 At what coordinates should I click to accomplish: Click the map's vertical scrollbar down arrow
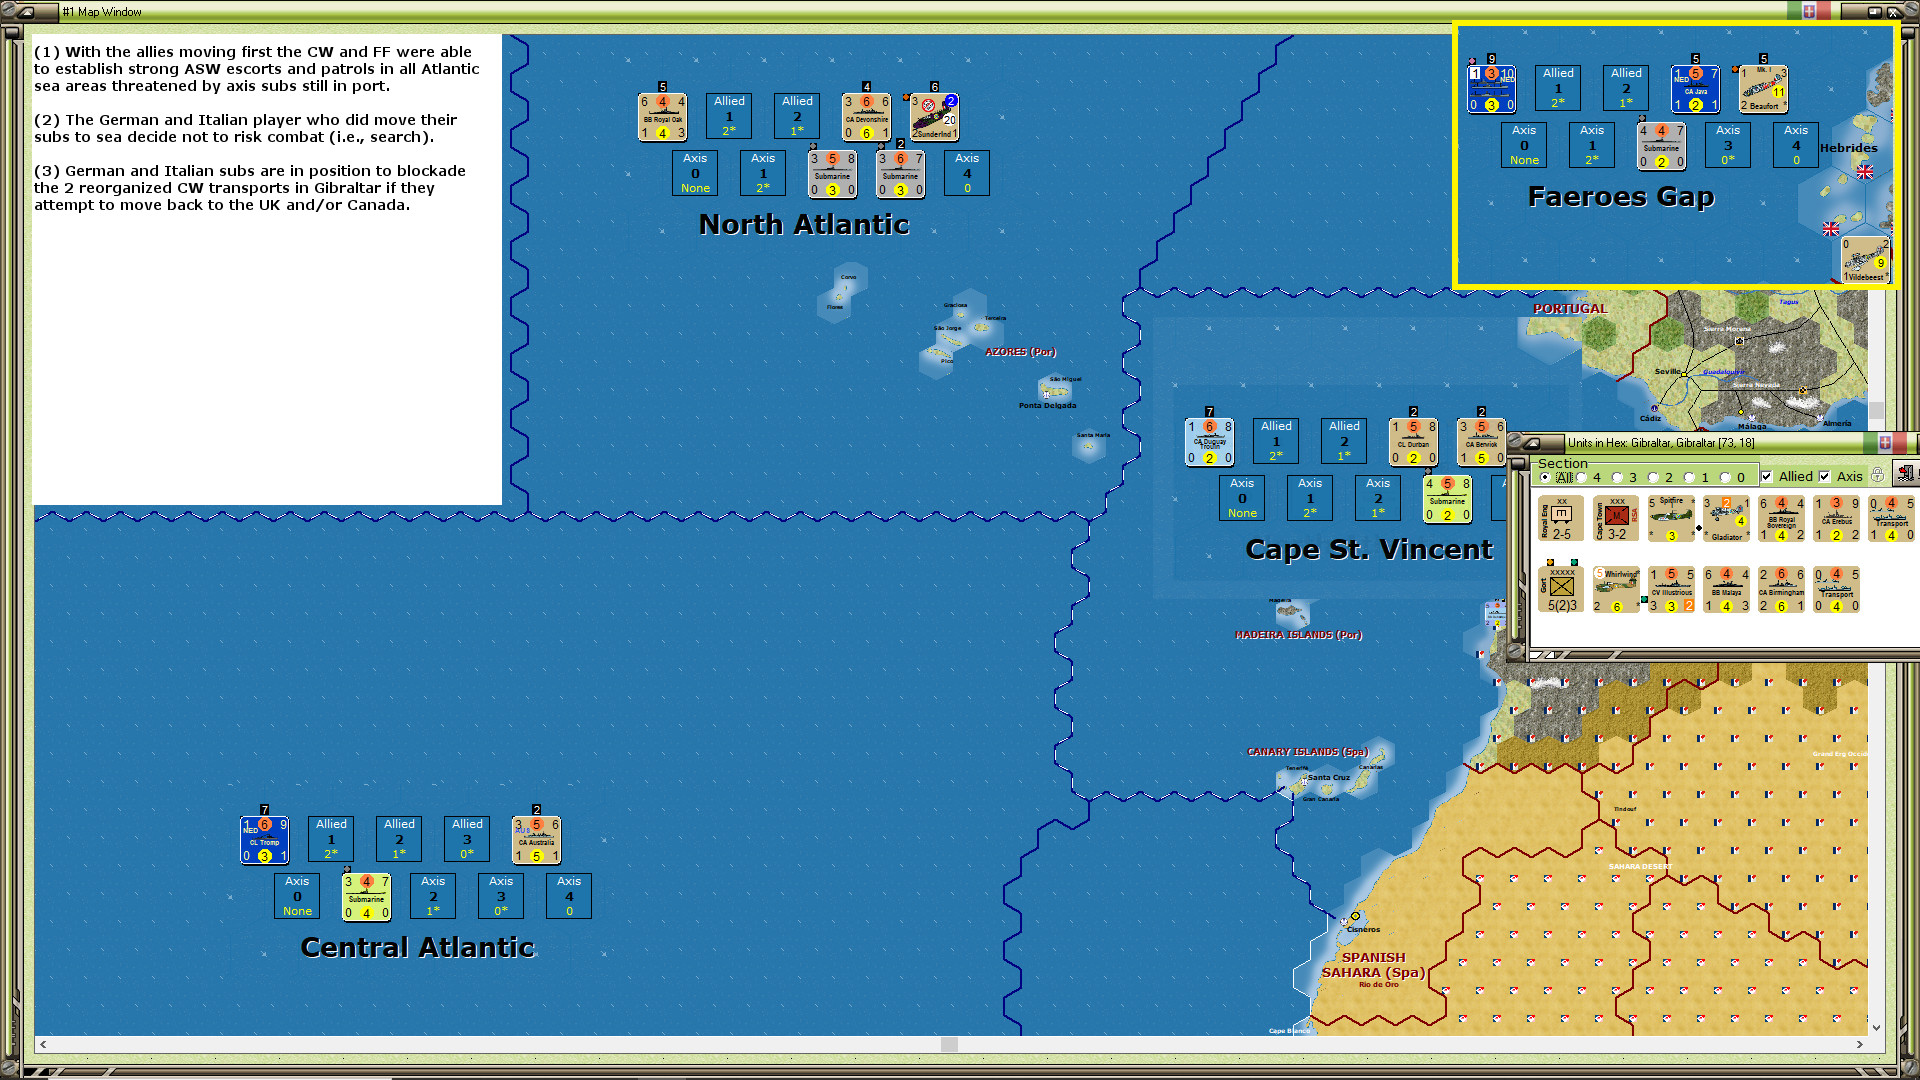pyautogui.click(x=1876, y=1027)
